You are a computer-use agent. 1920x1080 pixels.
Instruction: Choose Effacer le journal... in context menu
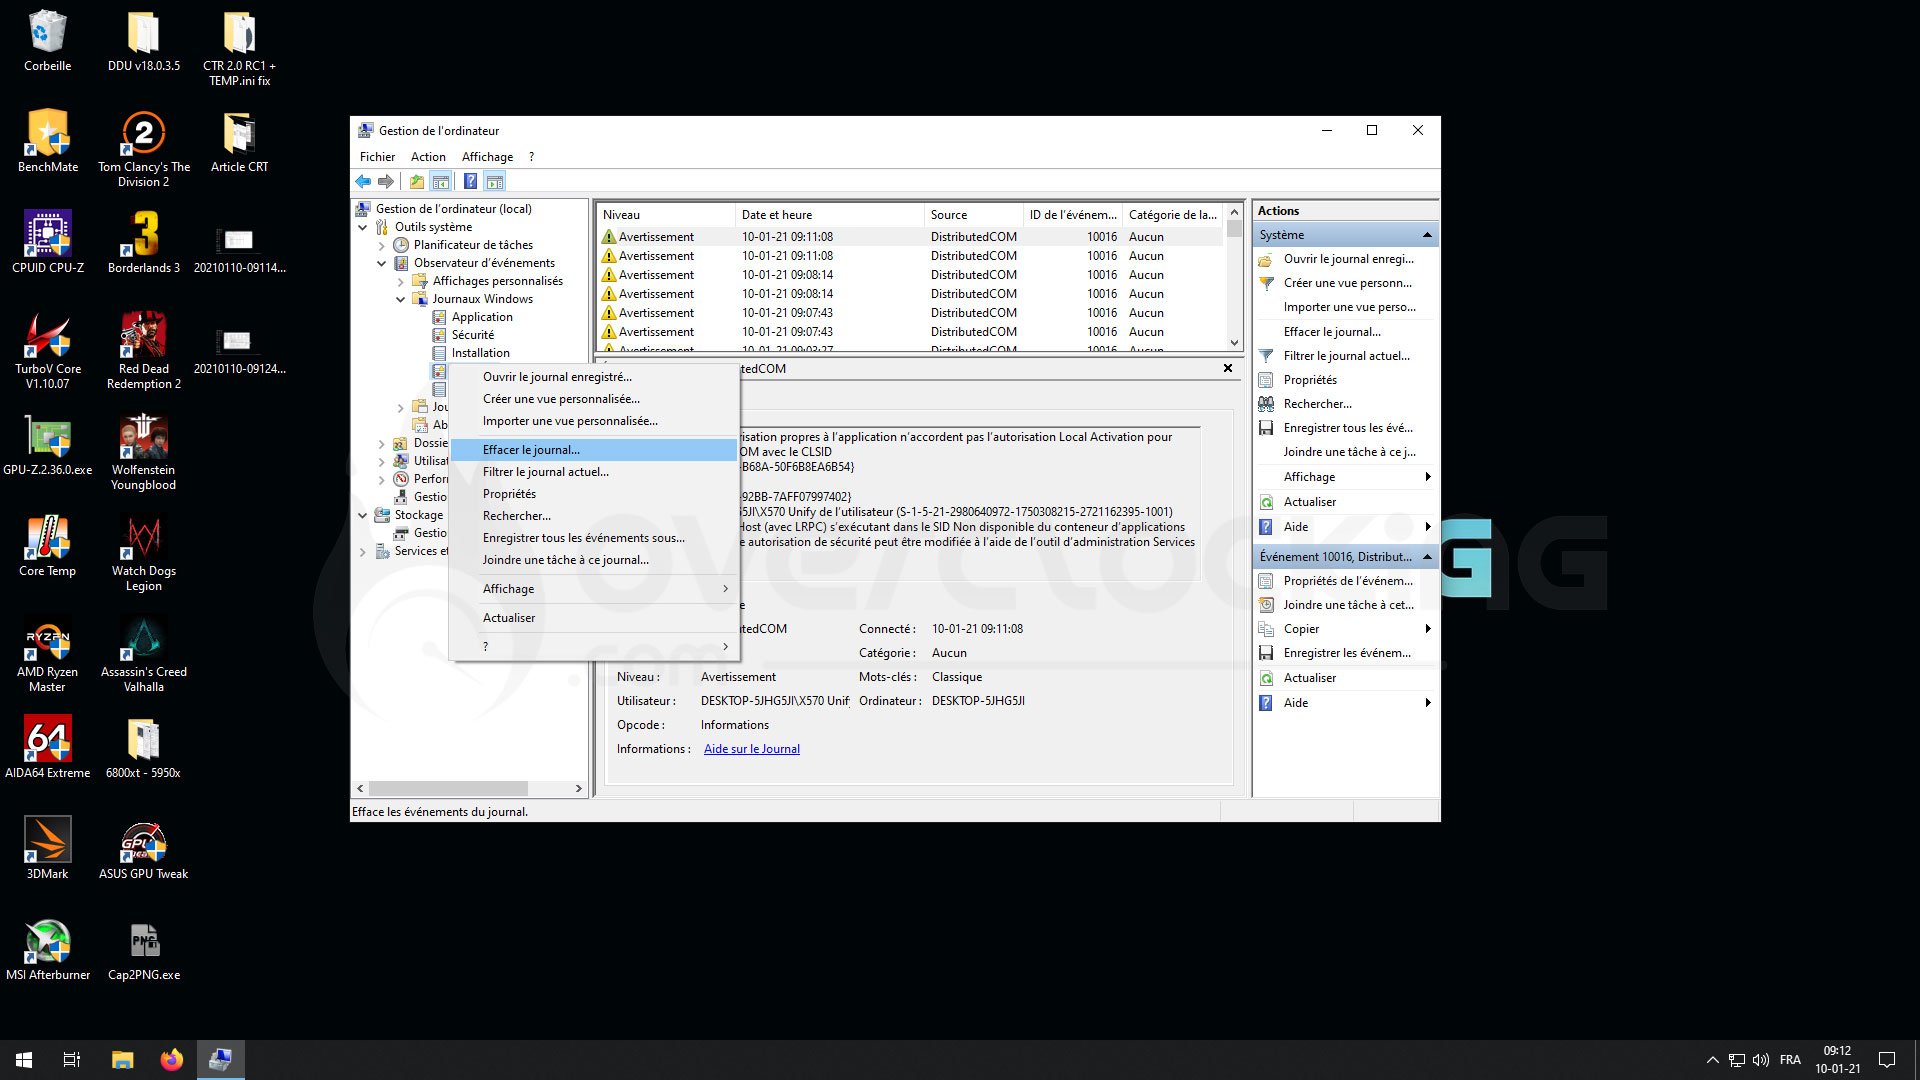[594, 450]
